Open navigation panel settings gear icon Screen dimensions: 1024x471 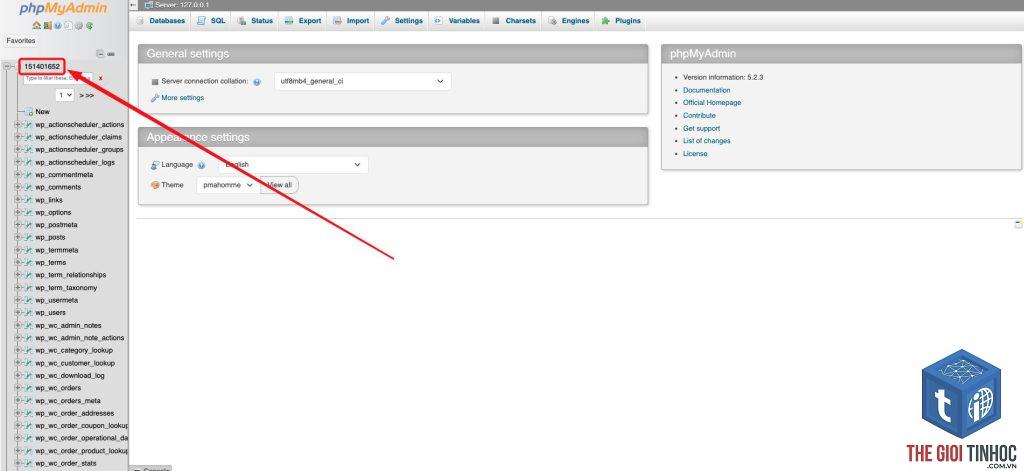click(x=78, y=25)
